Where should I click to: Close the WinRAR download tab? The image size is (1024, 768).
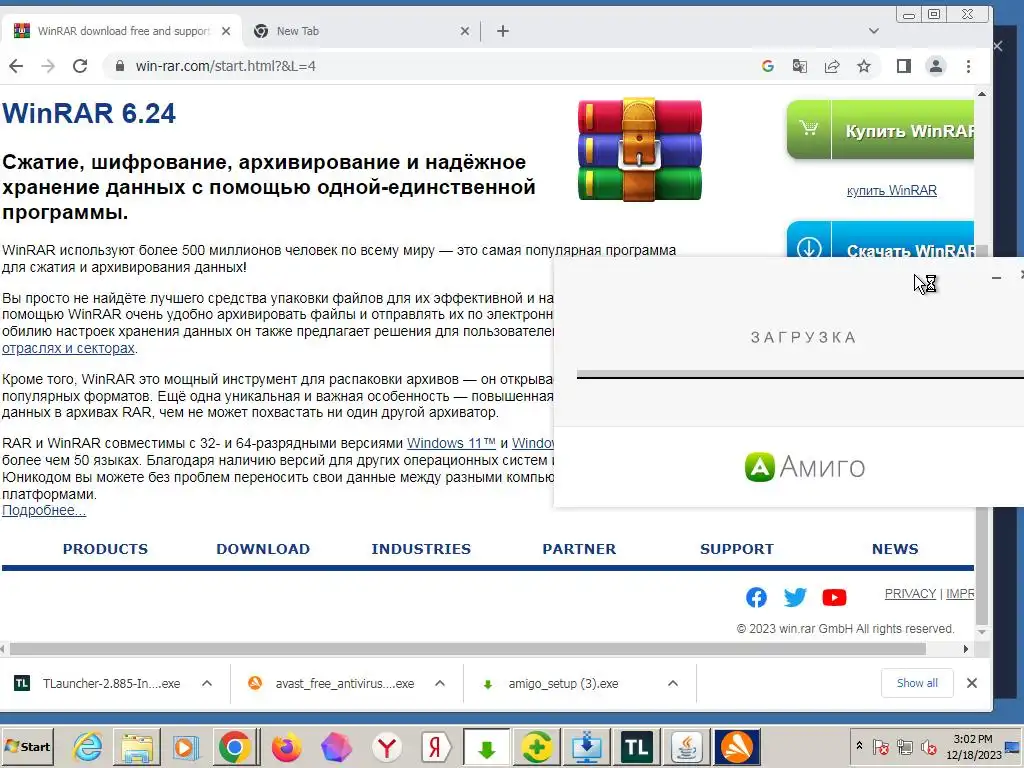[225, 31]
